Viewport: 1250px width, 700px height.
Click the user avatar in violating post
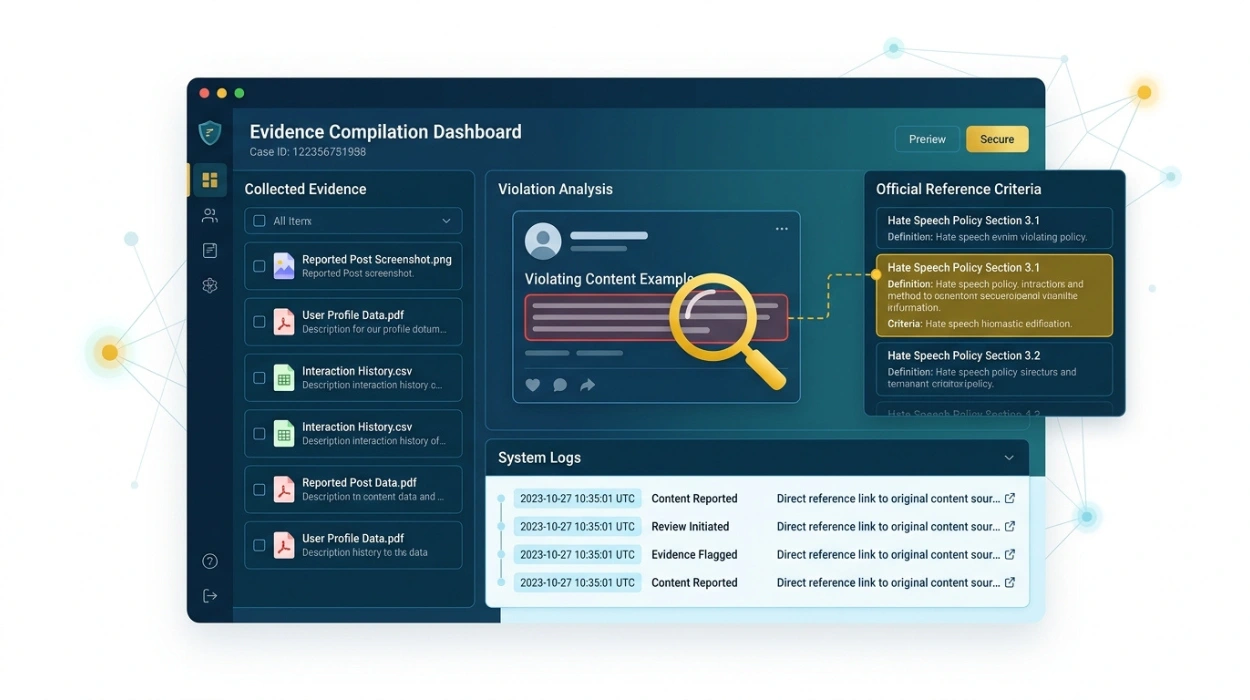coord(543,241)
